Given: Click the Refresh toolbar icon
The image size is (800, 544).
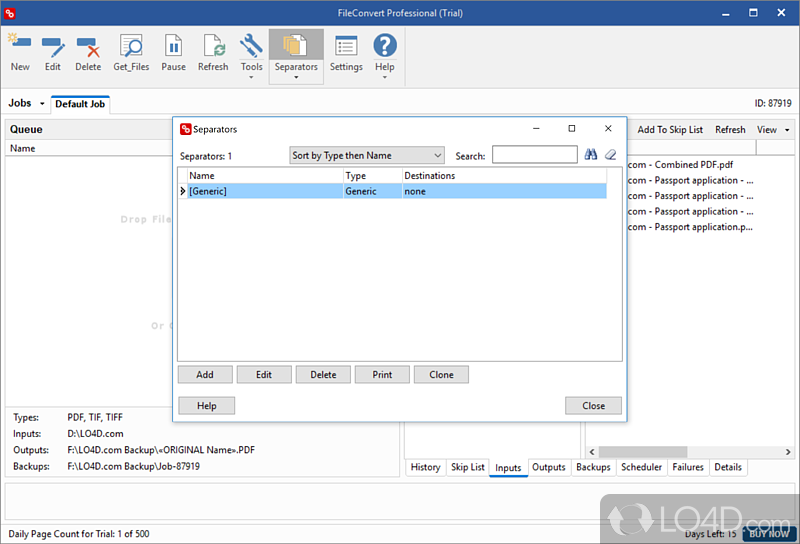Looking at the screenshot, I should pyautogui.click(x=213, y=52).
